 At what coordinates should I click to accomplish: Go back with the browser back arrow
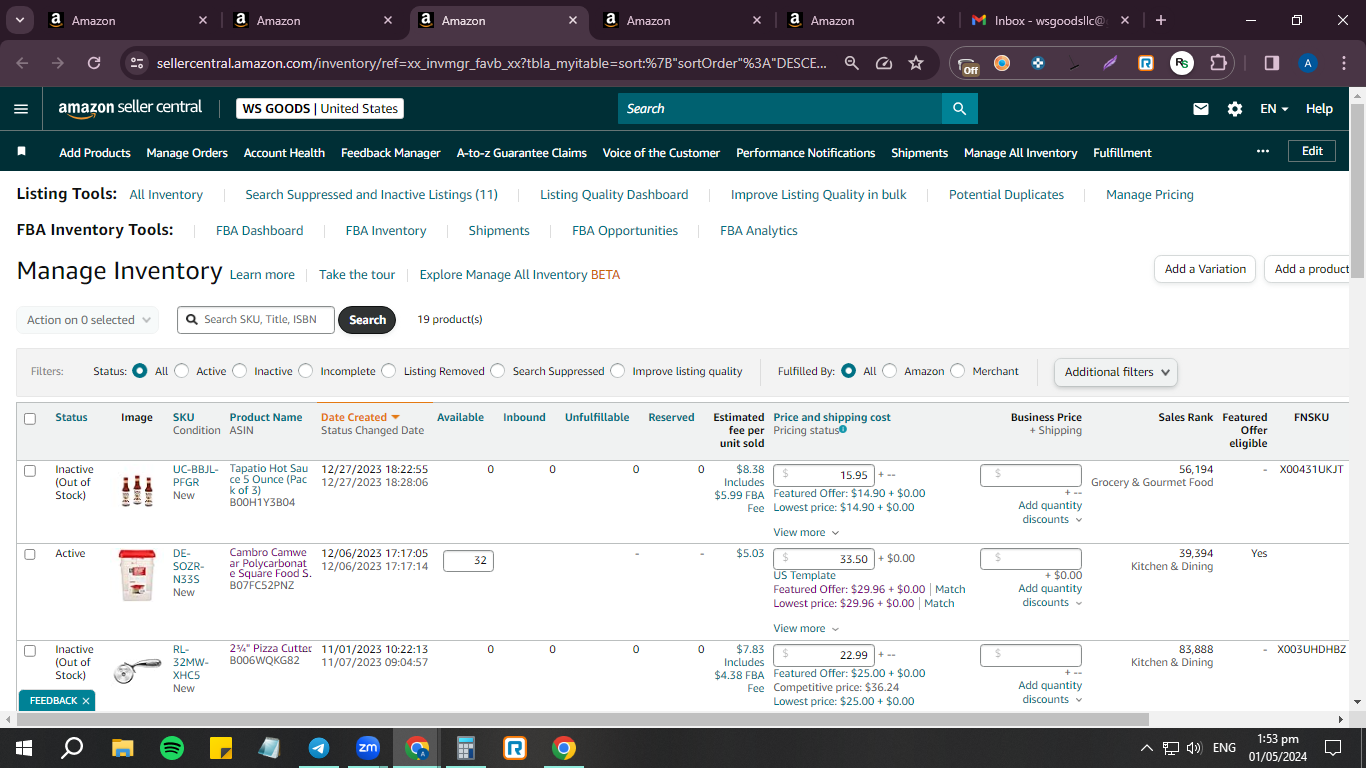22,63
